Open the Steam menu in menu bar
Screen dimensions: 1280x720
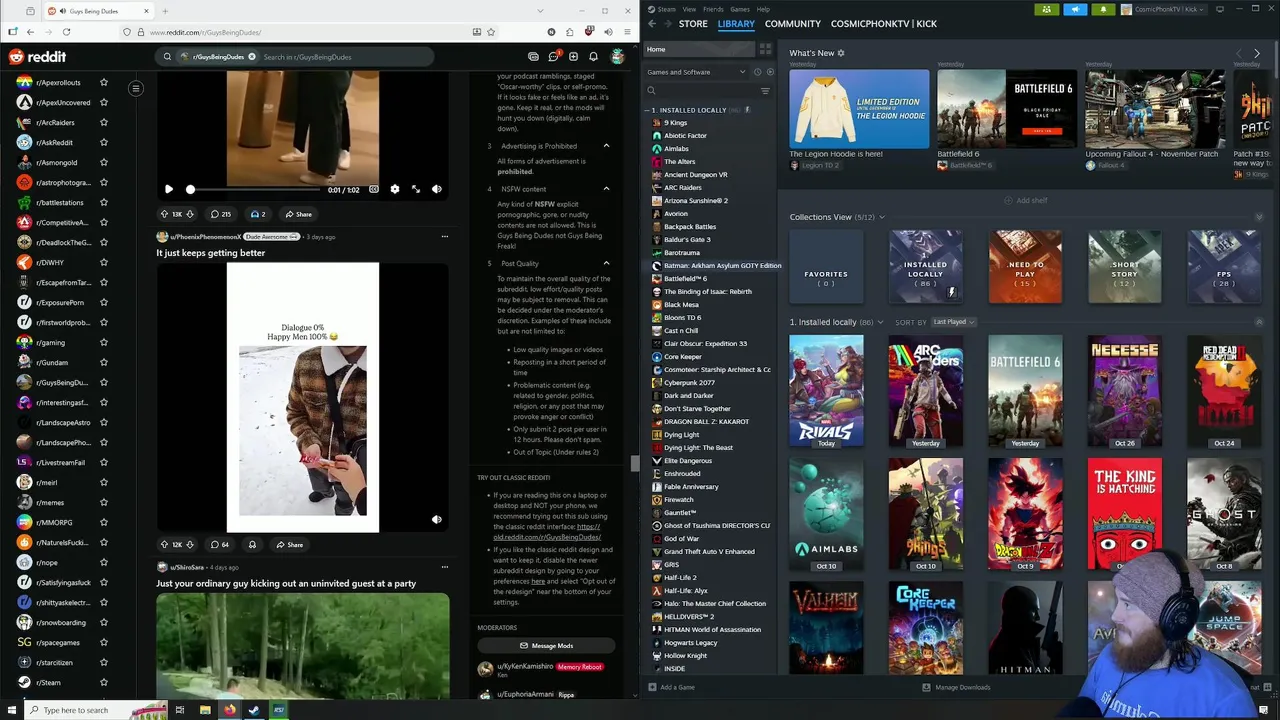click(666, 9)
